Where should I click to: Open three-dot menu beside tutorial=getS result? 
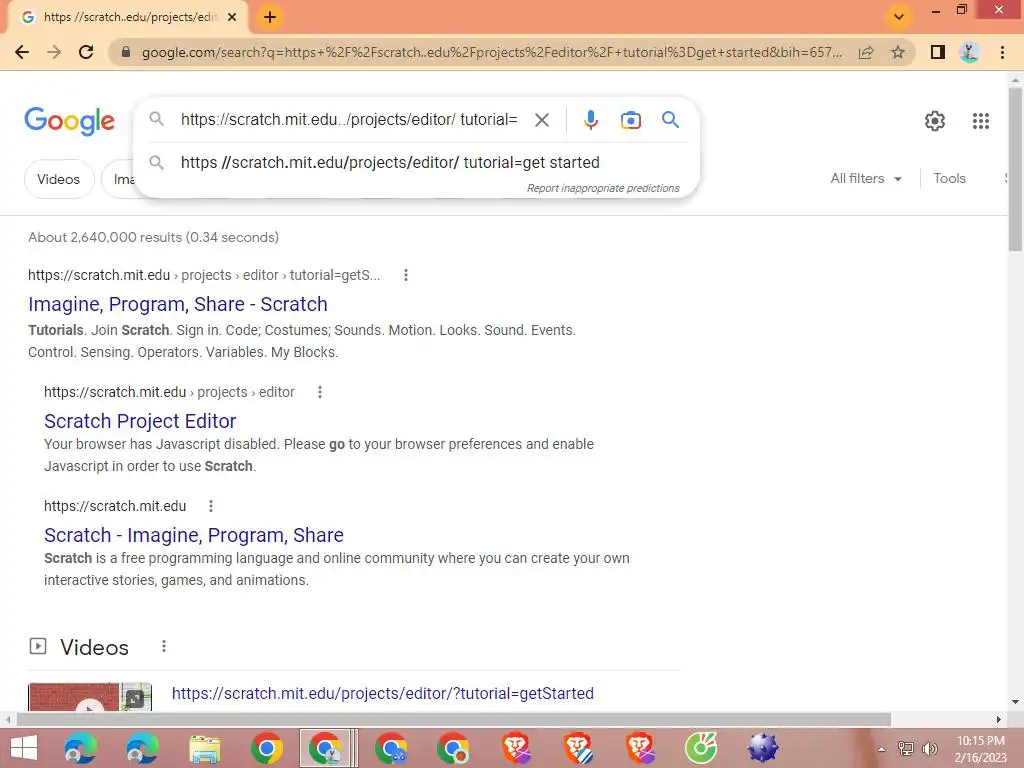click(x=406, y=275)
